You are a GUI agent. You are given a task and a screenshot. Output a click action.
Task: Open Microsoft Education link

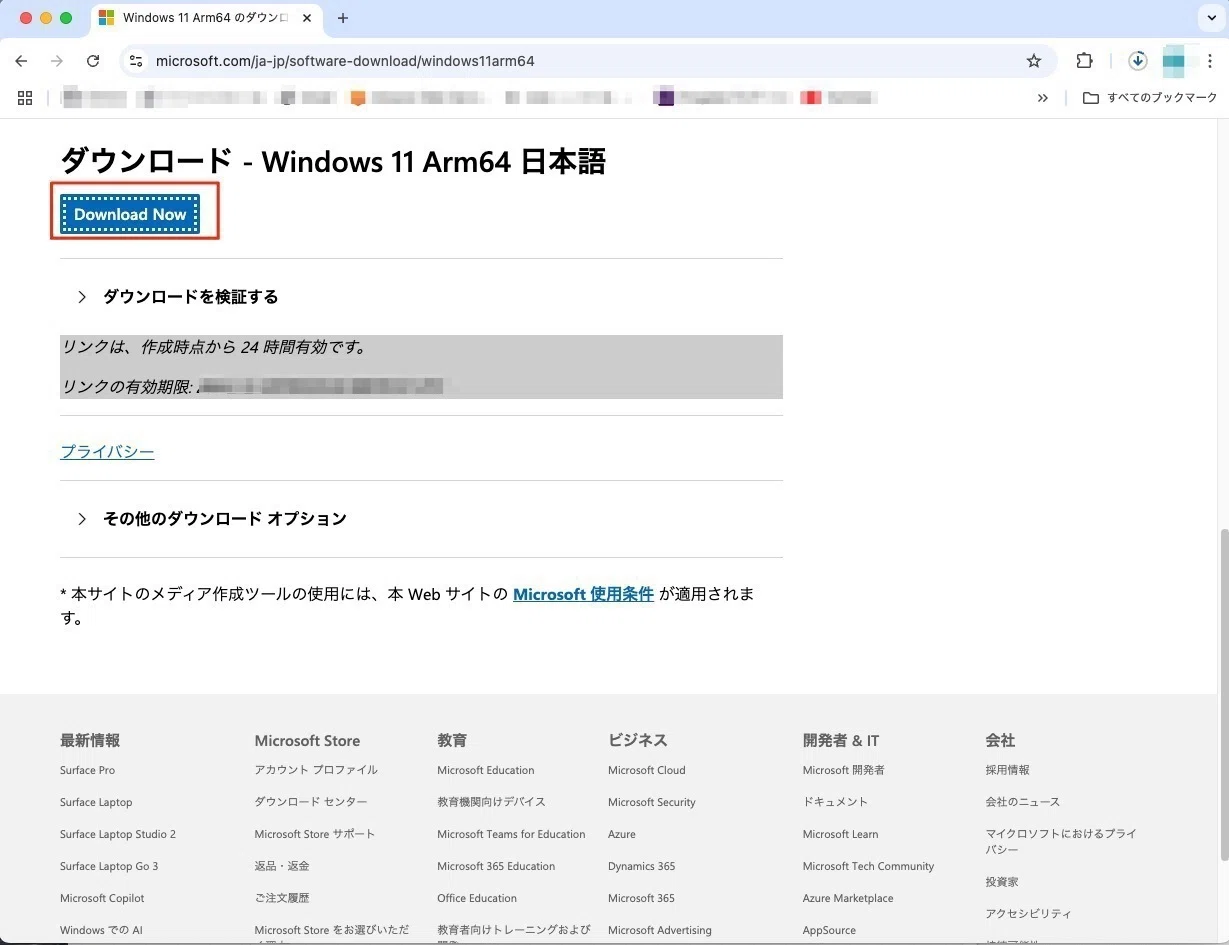tap(486, 770)
